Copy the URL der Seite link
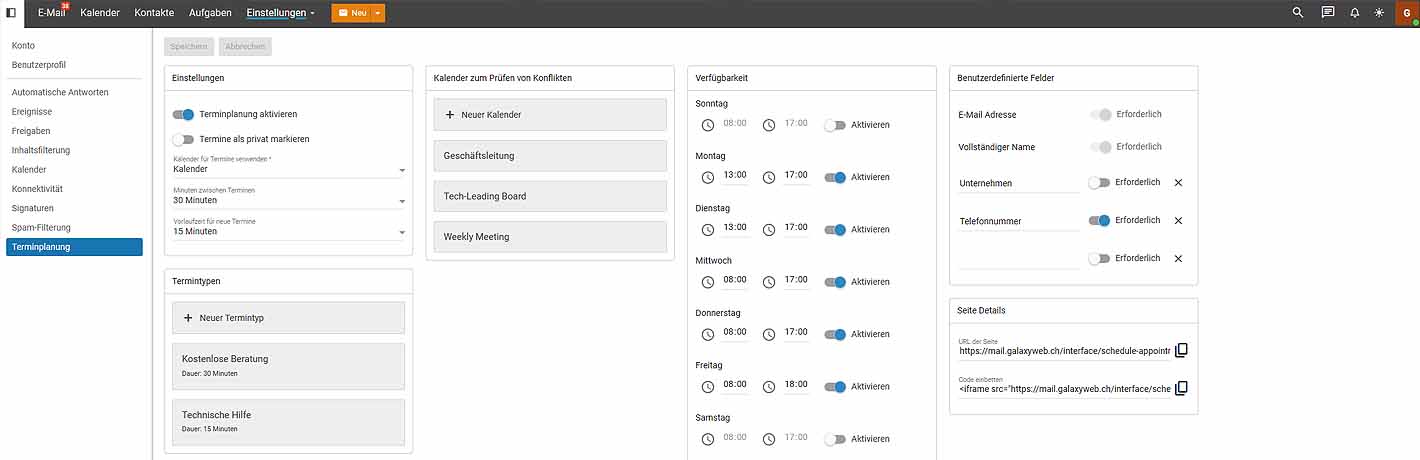The height and width of the screenshot is (460, 1420). (1181, 350)
